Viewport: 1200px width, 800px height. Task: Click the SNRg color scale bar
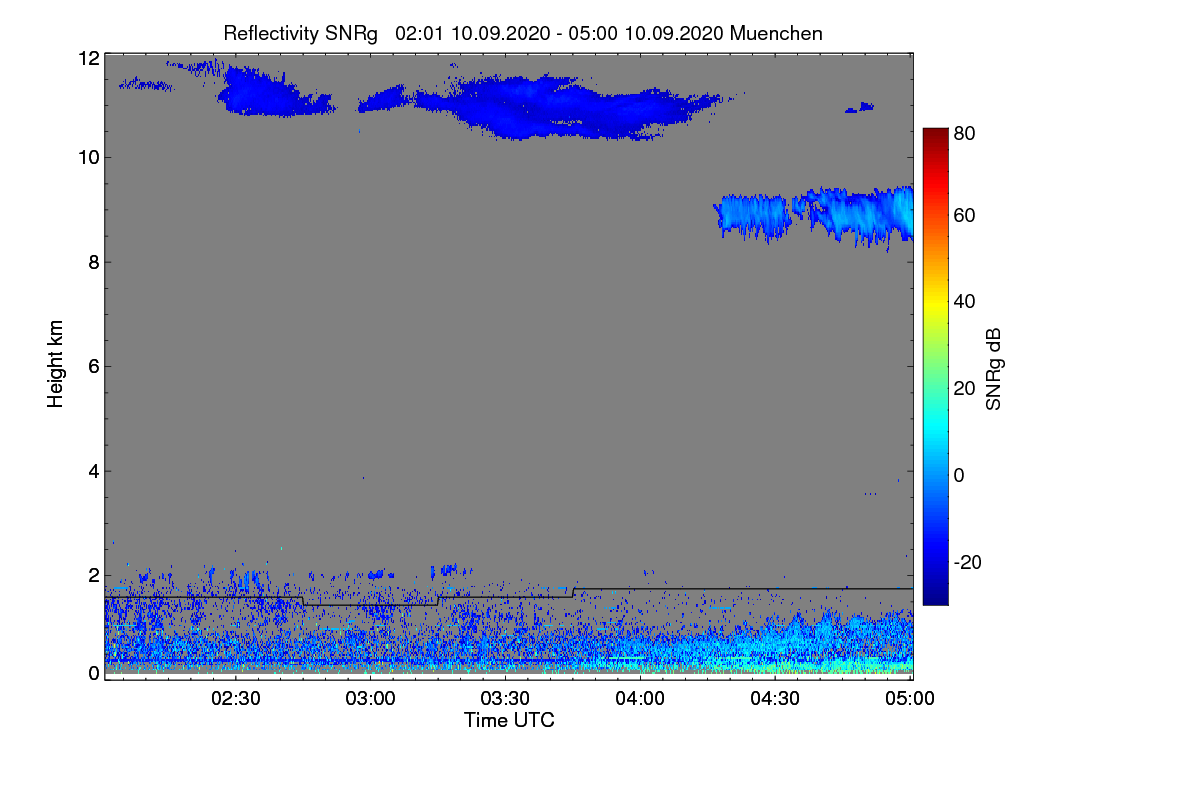coord(934,366)
